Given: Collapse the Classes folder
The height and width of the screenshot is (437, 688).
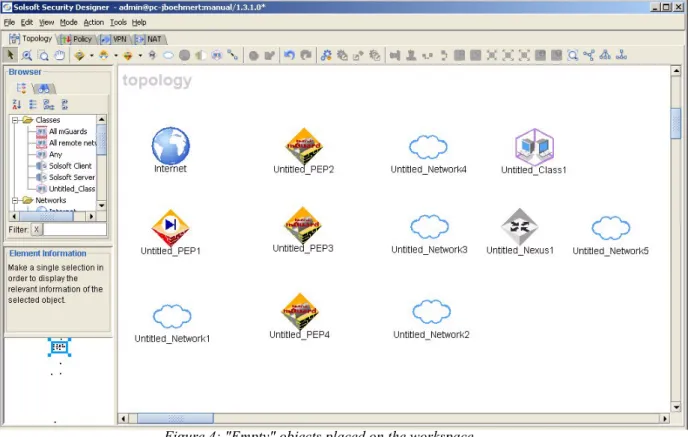Looking at the screenshot, I should pyautogui.click(x=15, y=120).
